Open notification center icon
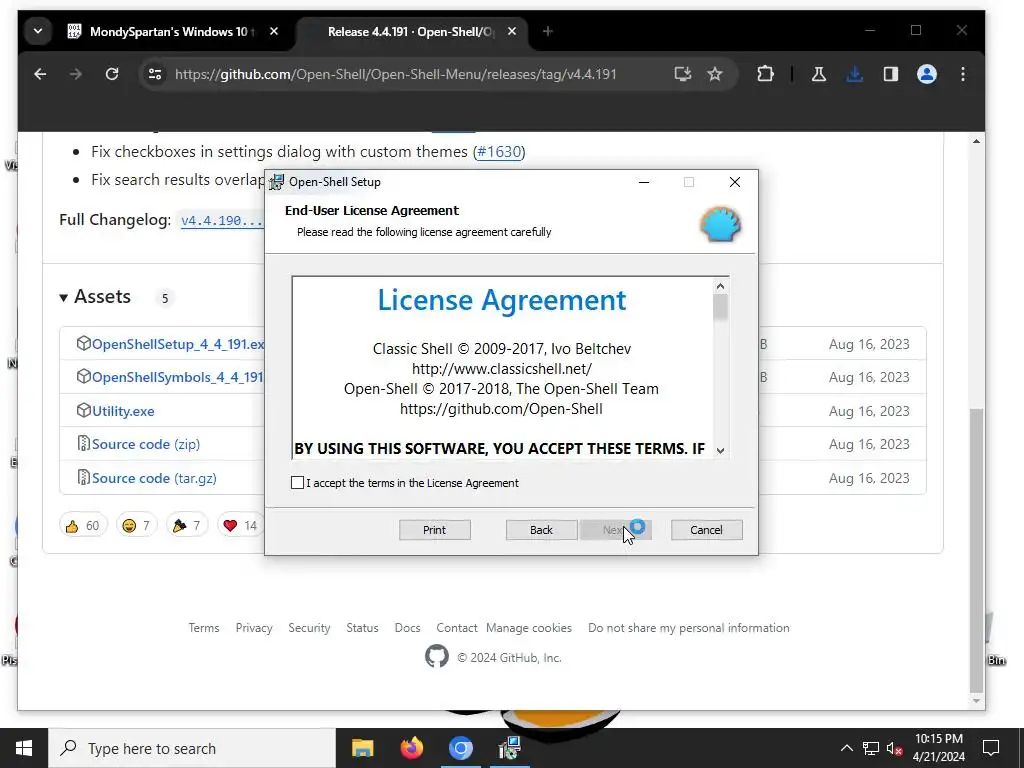The image size is (1024, 768). click(x=991, y=748)
